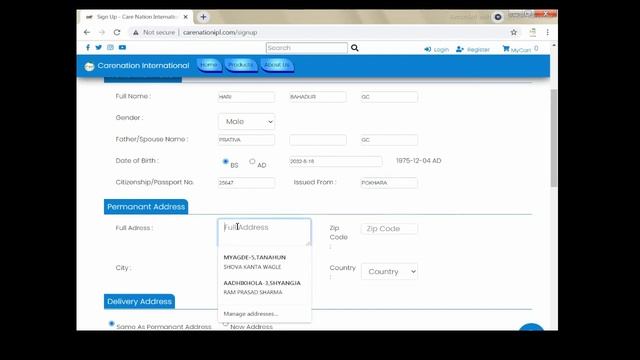Click the 1975-12-04 AD converted date

click(418, 161)
